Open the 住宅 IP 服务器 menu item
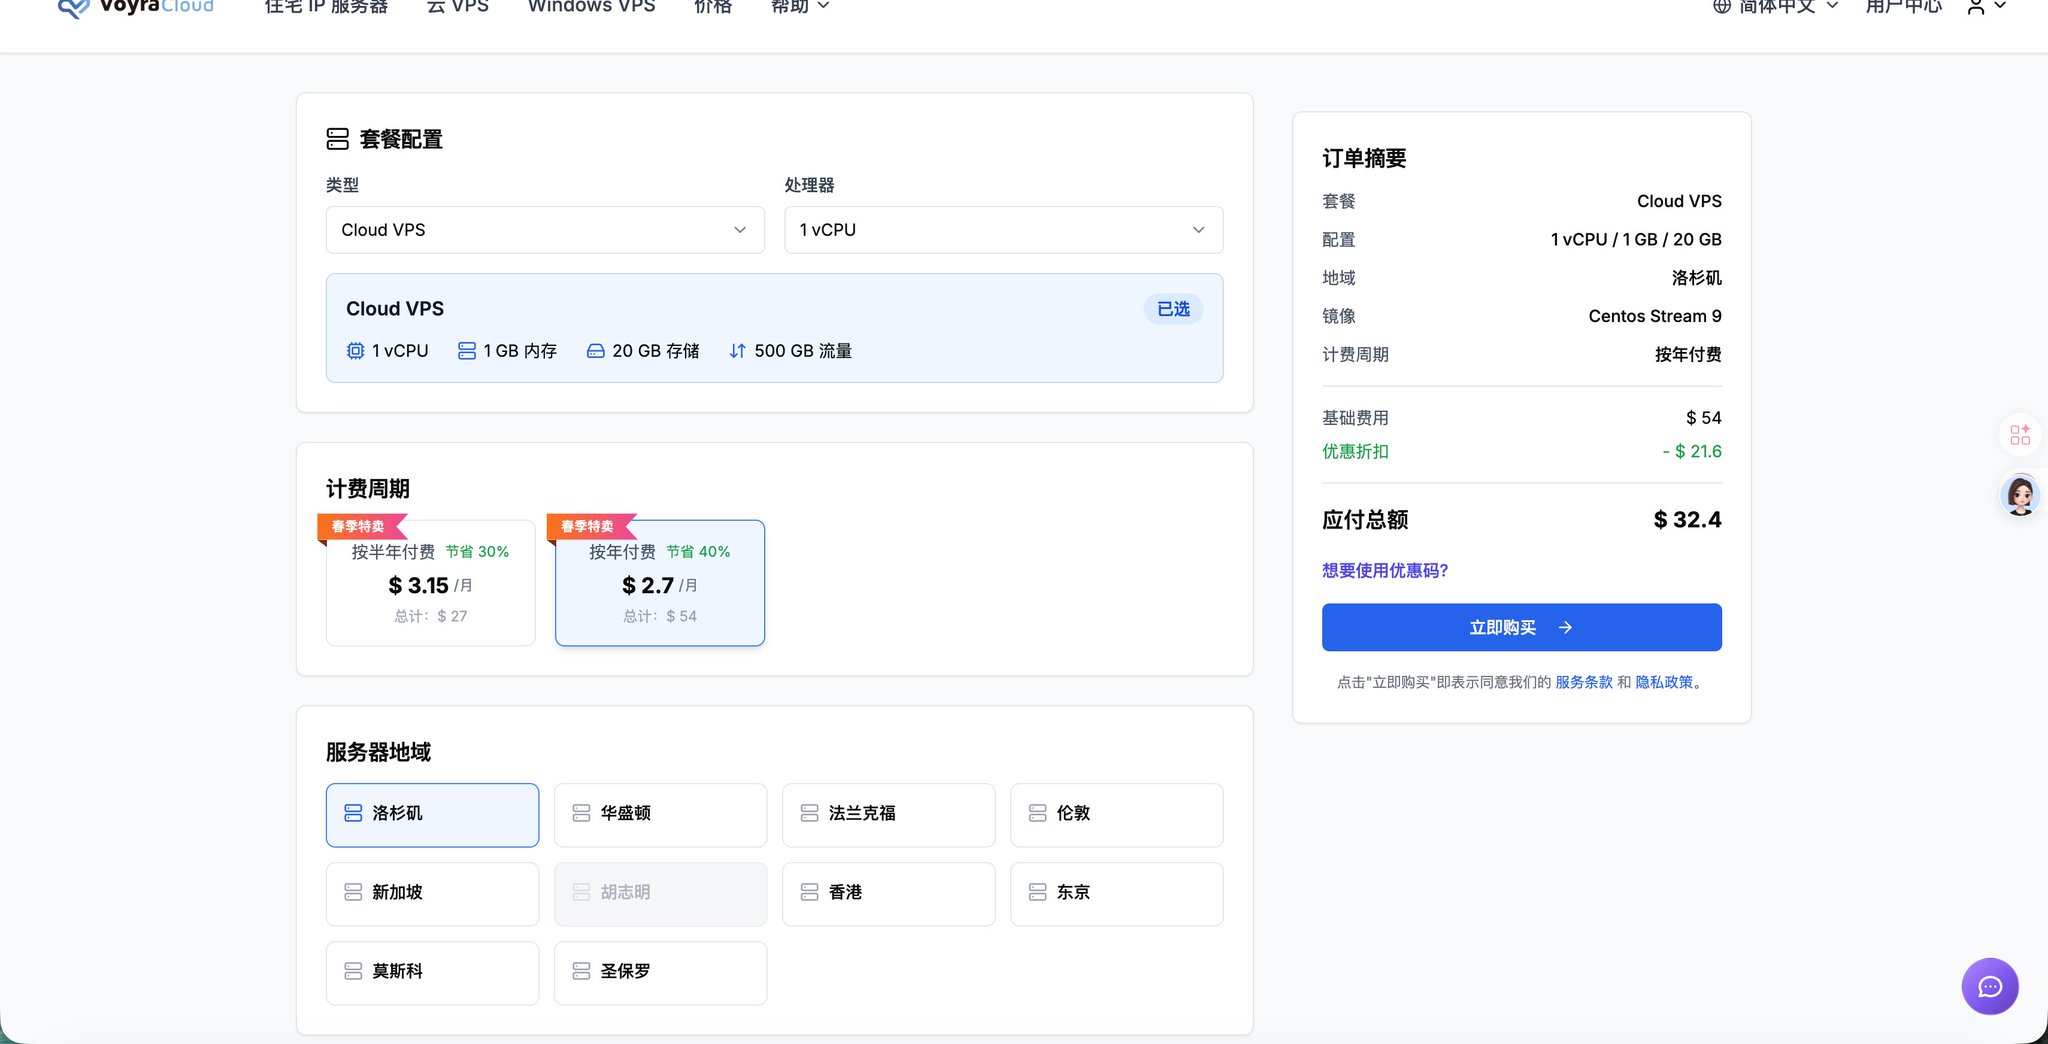This screenshot has height=1044, width=2048. point(326,6)
